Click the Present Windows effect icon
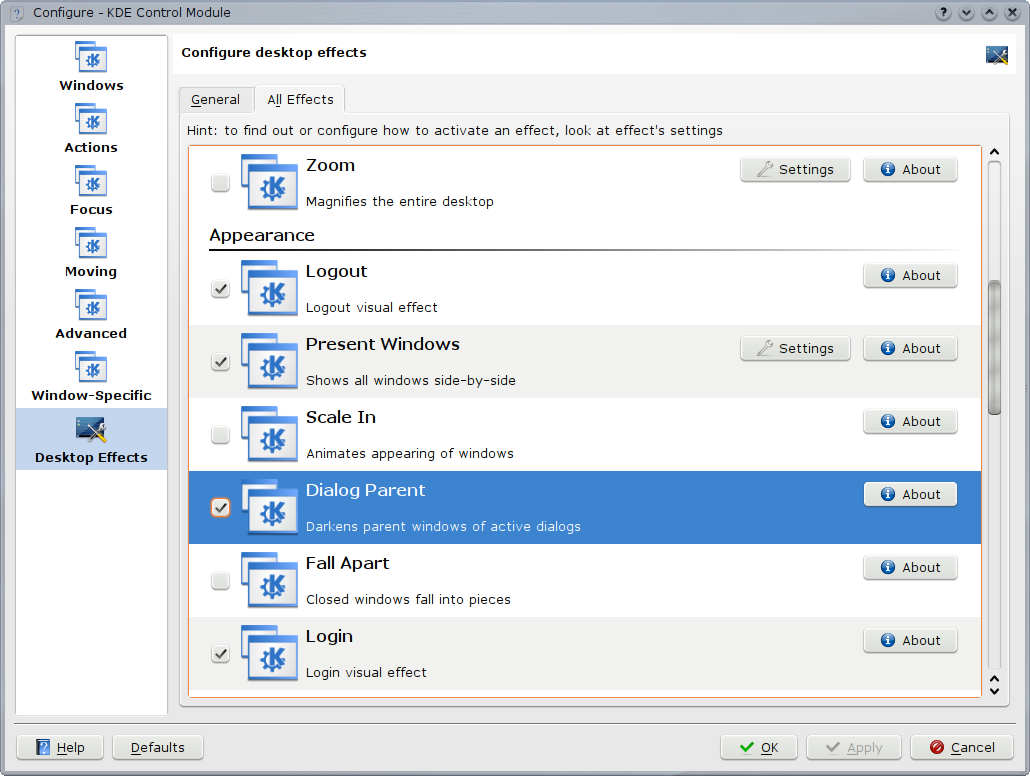The height and width of the screenshot is (776, 1030). tap(269, 361)
